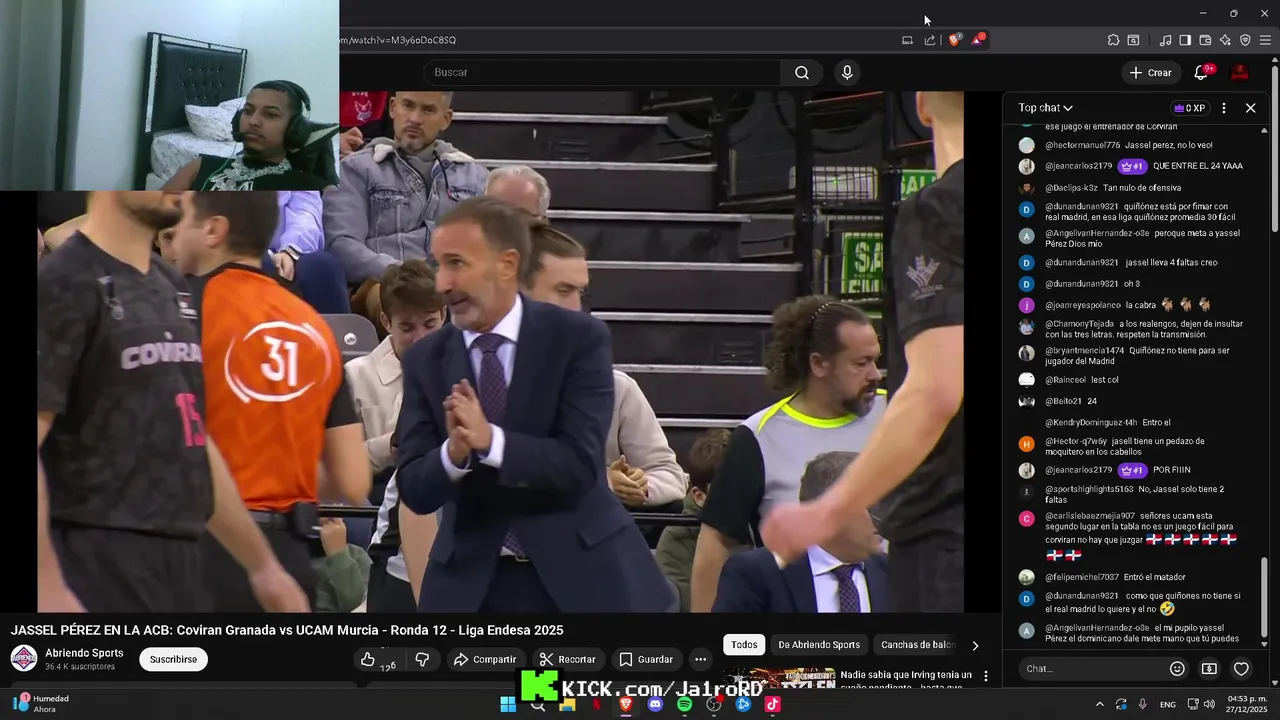
Task: Click the browser URL address bar
Action: [610, 40]
